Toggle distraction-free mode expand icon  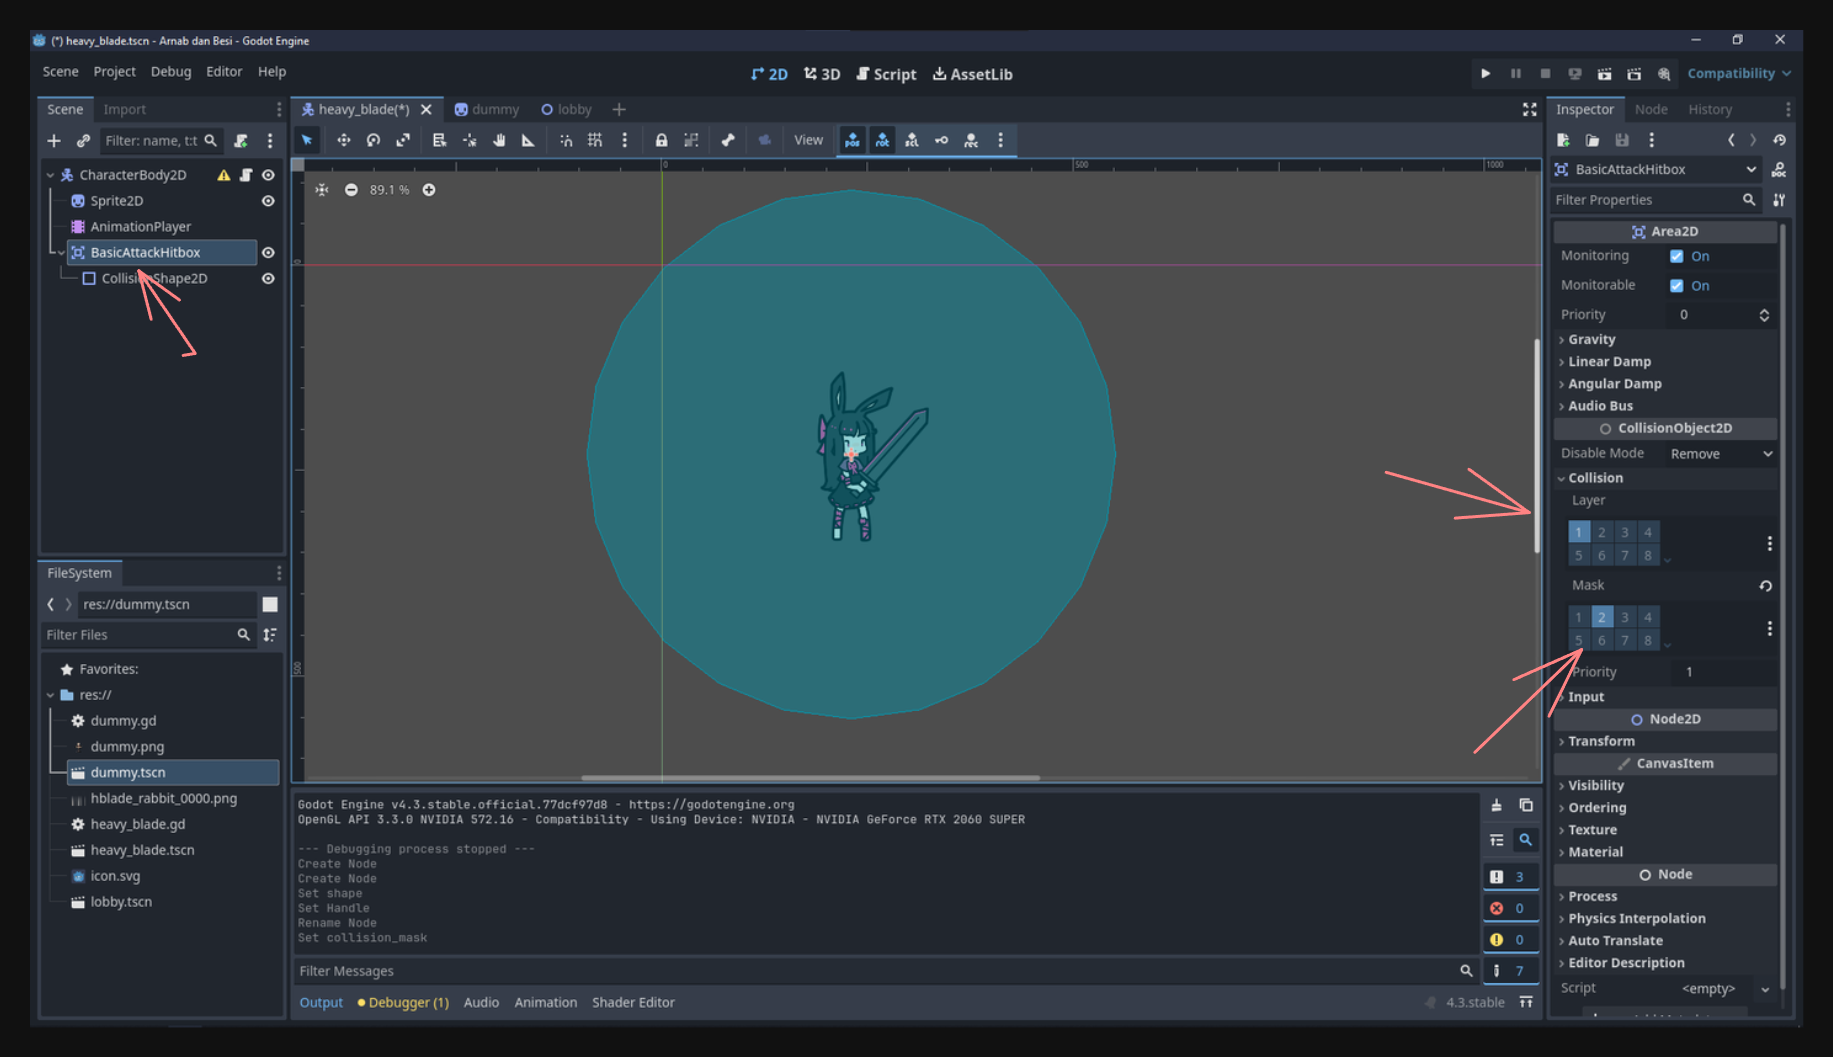(x=1529, y=109)
